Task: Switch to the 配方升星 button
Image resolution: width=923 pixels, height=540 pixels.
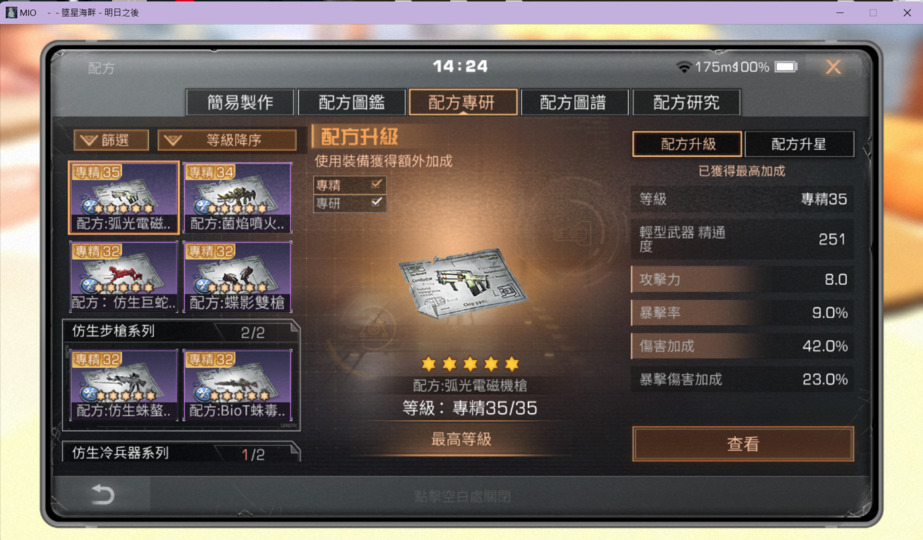Action: point(799,144)
